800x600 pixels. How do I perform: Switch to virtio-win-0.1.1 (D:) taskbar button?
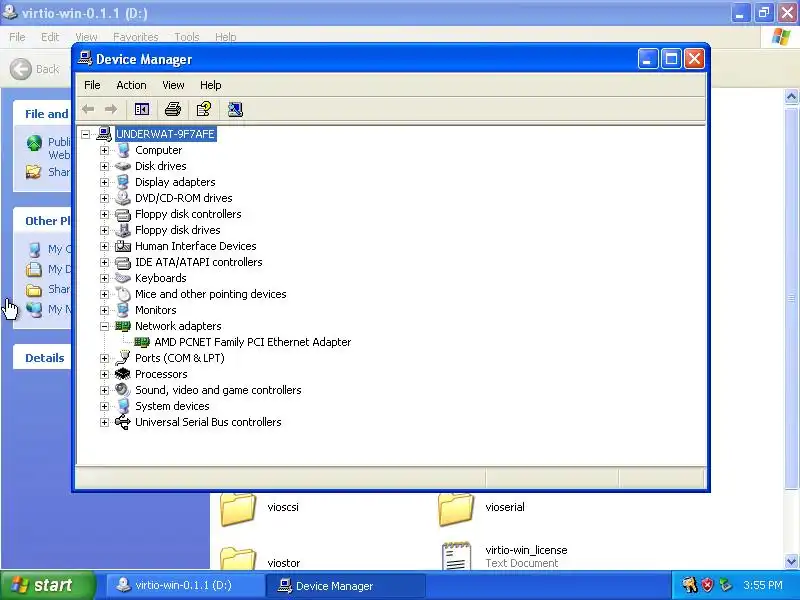pyautogui.click(x=184, y=585)
